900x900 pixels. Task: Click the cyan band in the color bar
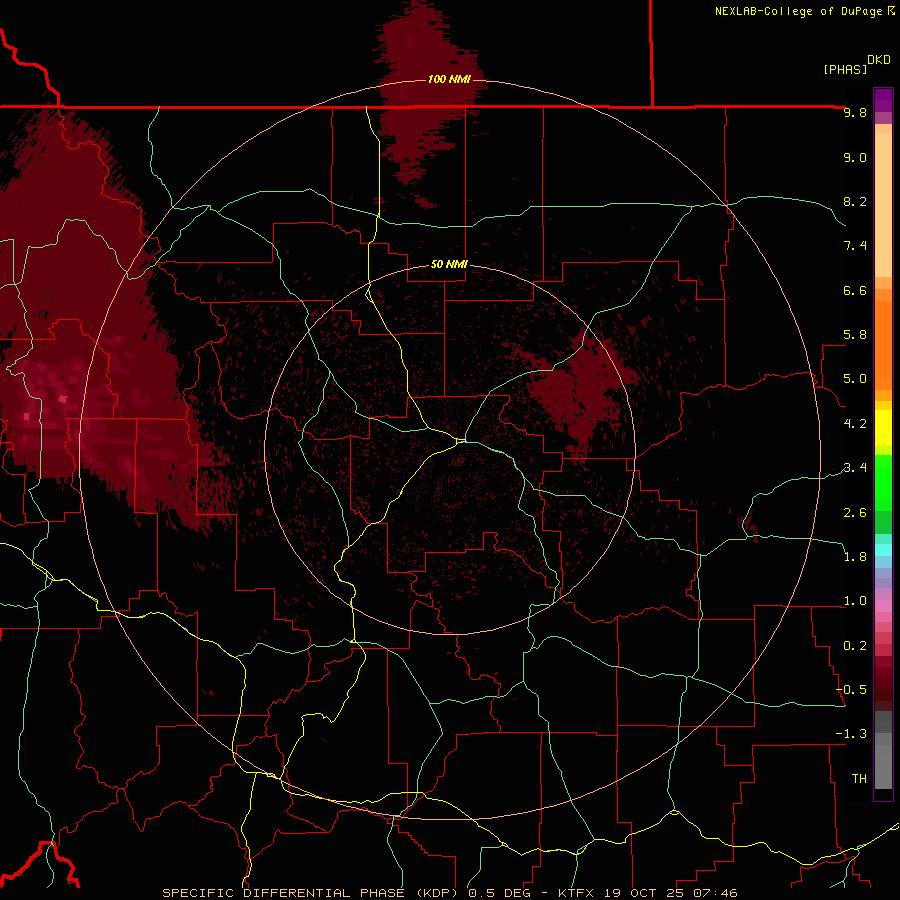[883, 550]
